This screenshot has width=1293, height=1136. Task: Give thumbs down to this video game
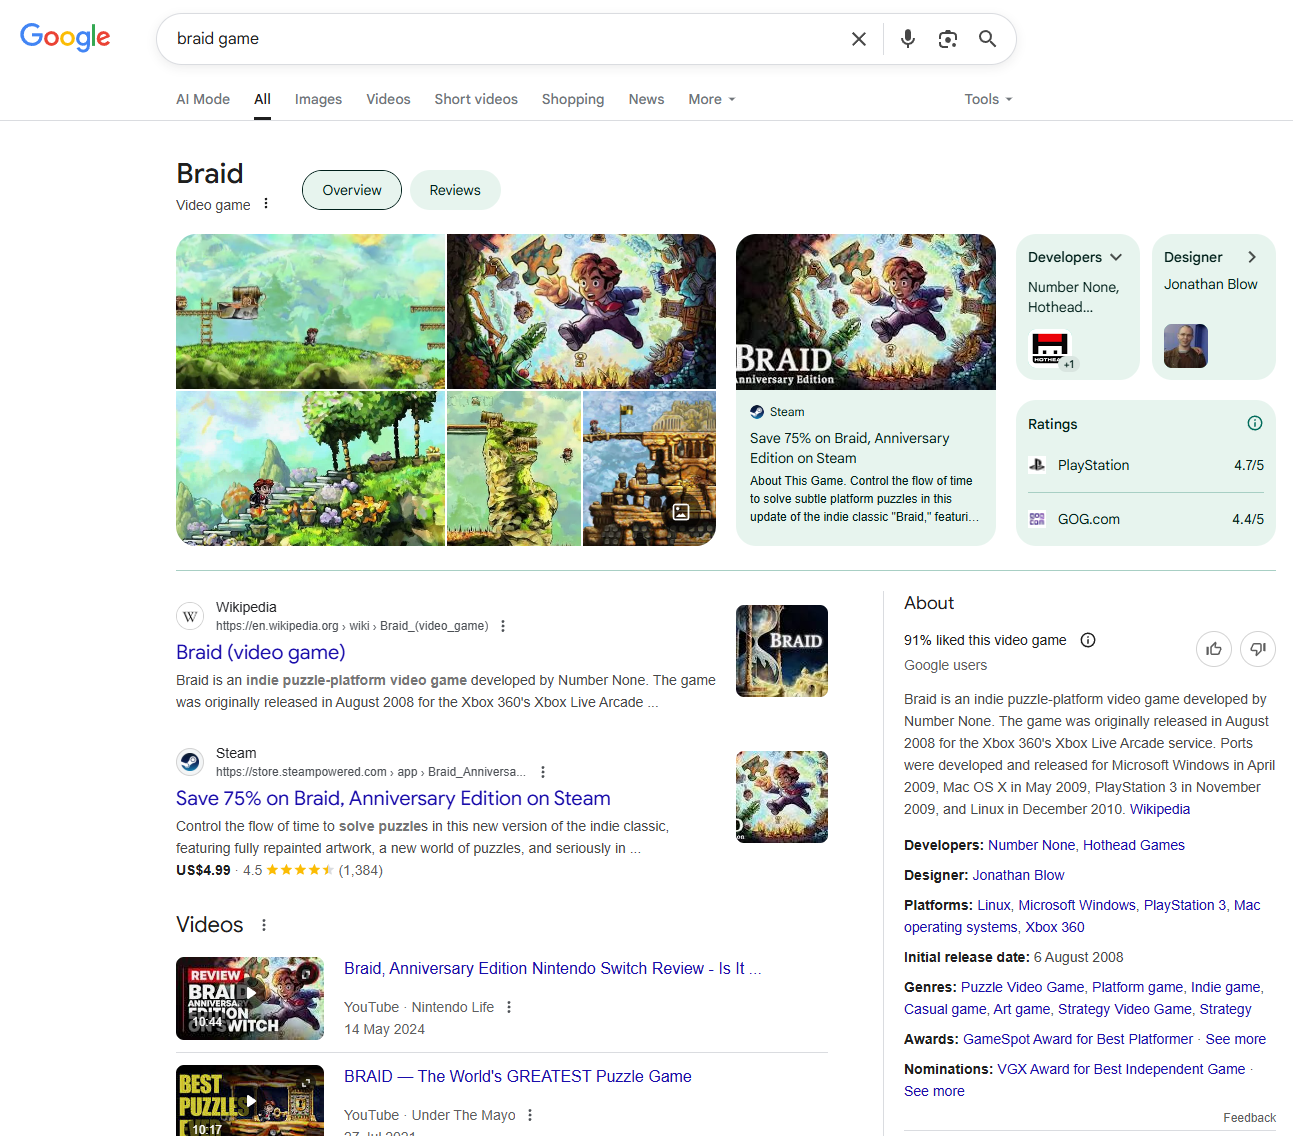[1258, 649]
